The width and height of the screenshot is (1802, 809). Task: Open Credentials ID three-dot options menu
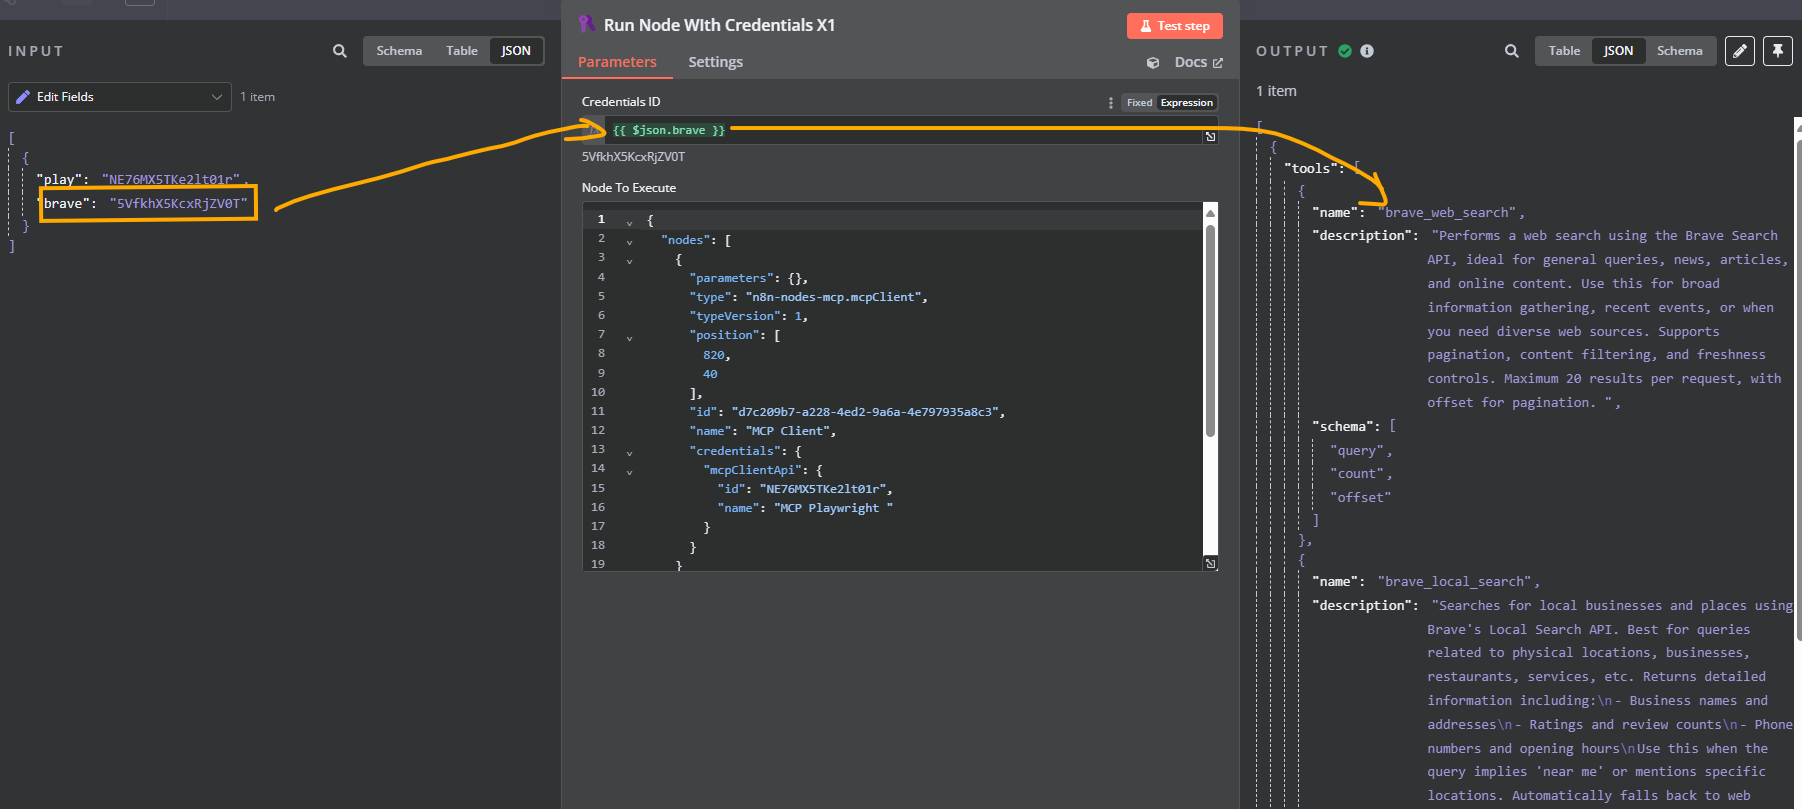click(1110, 103)
